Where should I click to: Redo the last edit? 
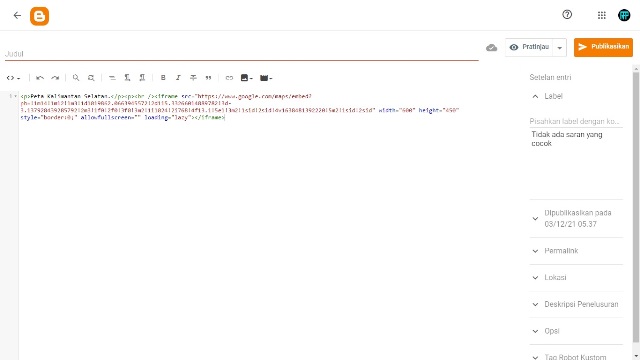pyautogui.click(x=55, y=78)
